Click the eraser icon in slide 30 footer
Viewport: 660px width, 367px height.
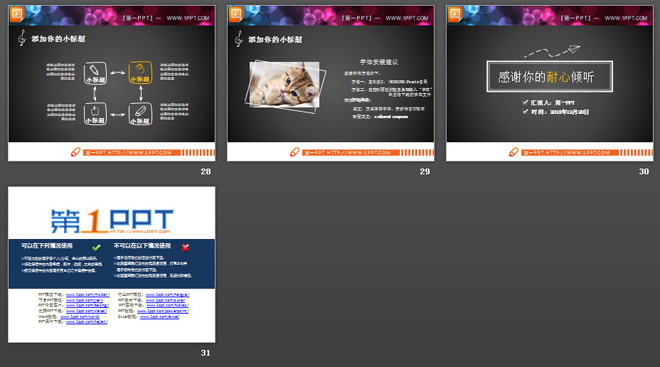click(x=514, y=152)
